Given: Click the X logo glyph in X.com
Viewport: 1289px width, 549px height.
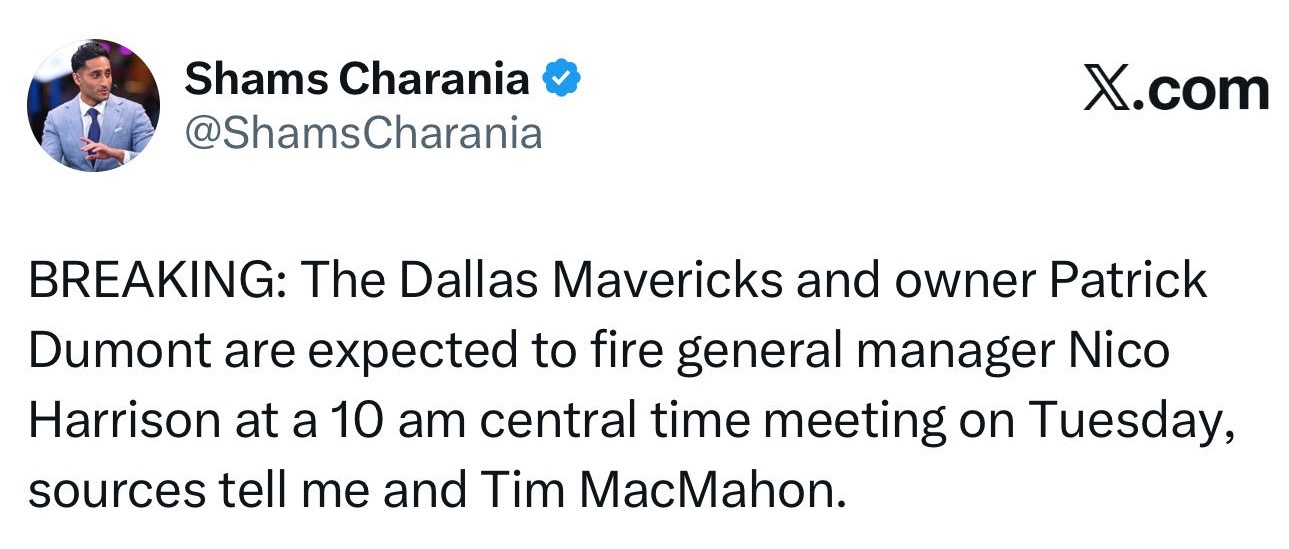Looking at the screenshot, I should (x=1105, y=91).
